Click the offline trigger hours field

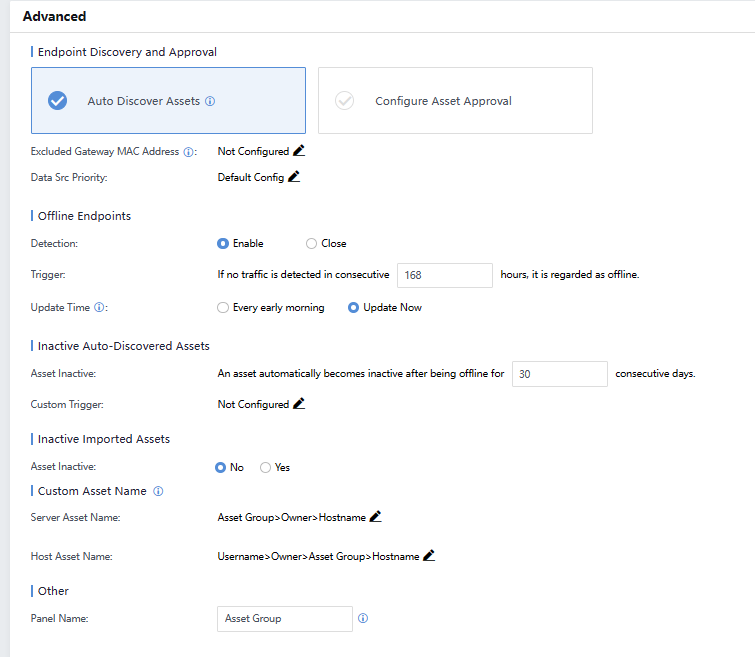445,275
